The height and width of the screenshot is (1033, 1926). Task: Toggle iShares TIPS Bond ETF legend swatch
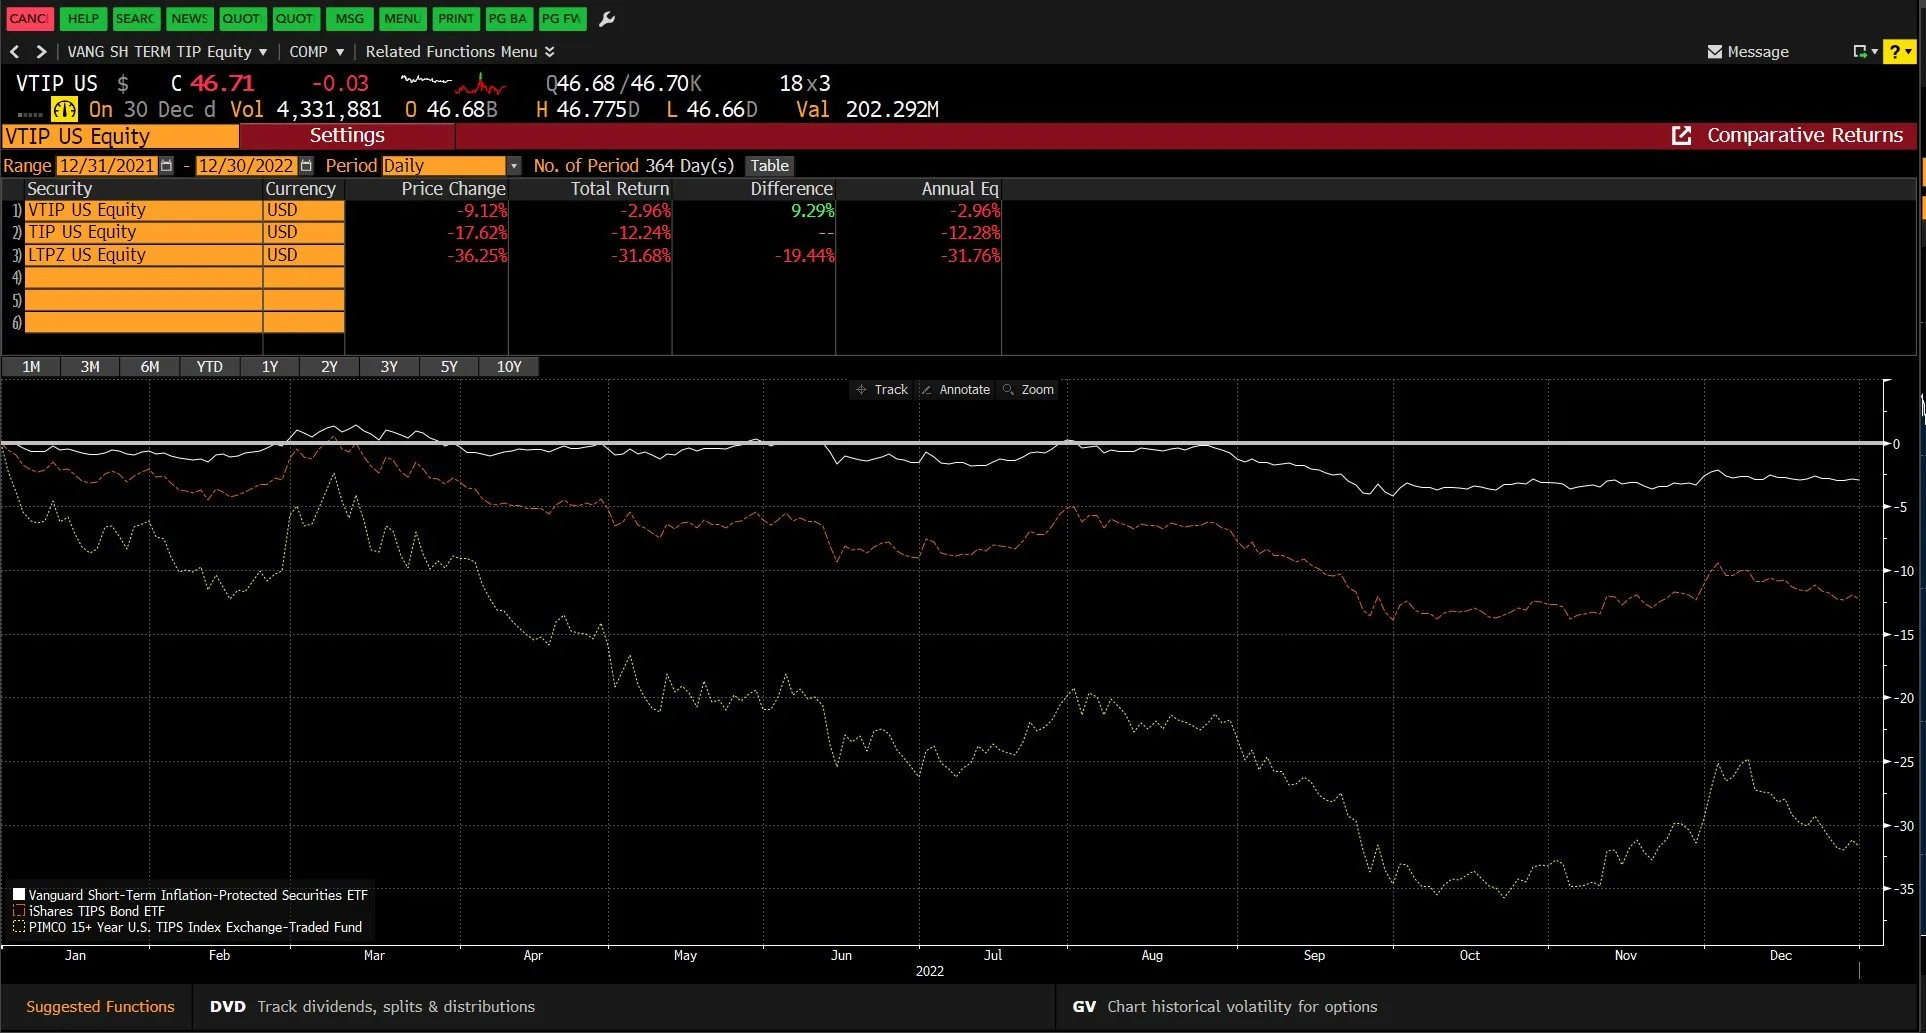[x=18, y=911]
